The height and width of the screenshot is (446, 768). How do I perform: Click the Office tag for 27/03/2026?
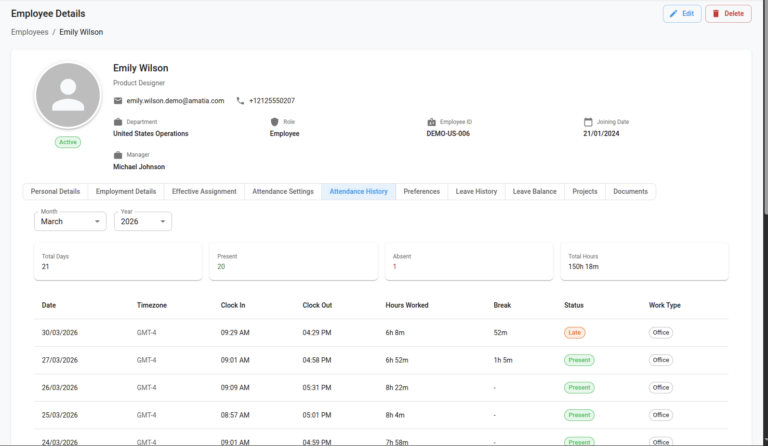click(x=661, y=360)
